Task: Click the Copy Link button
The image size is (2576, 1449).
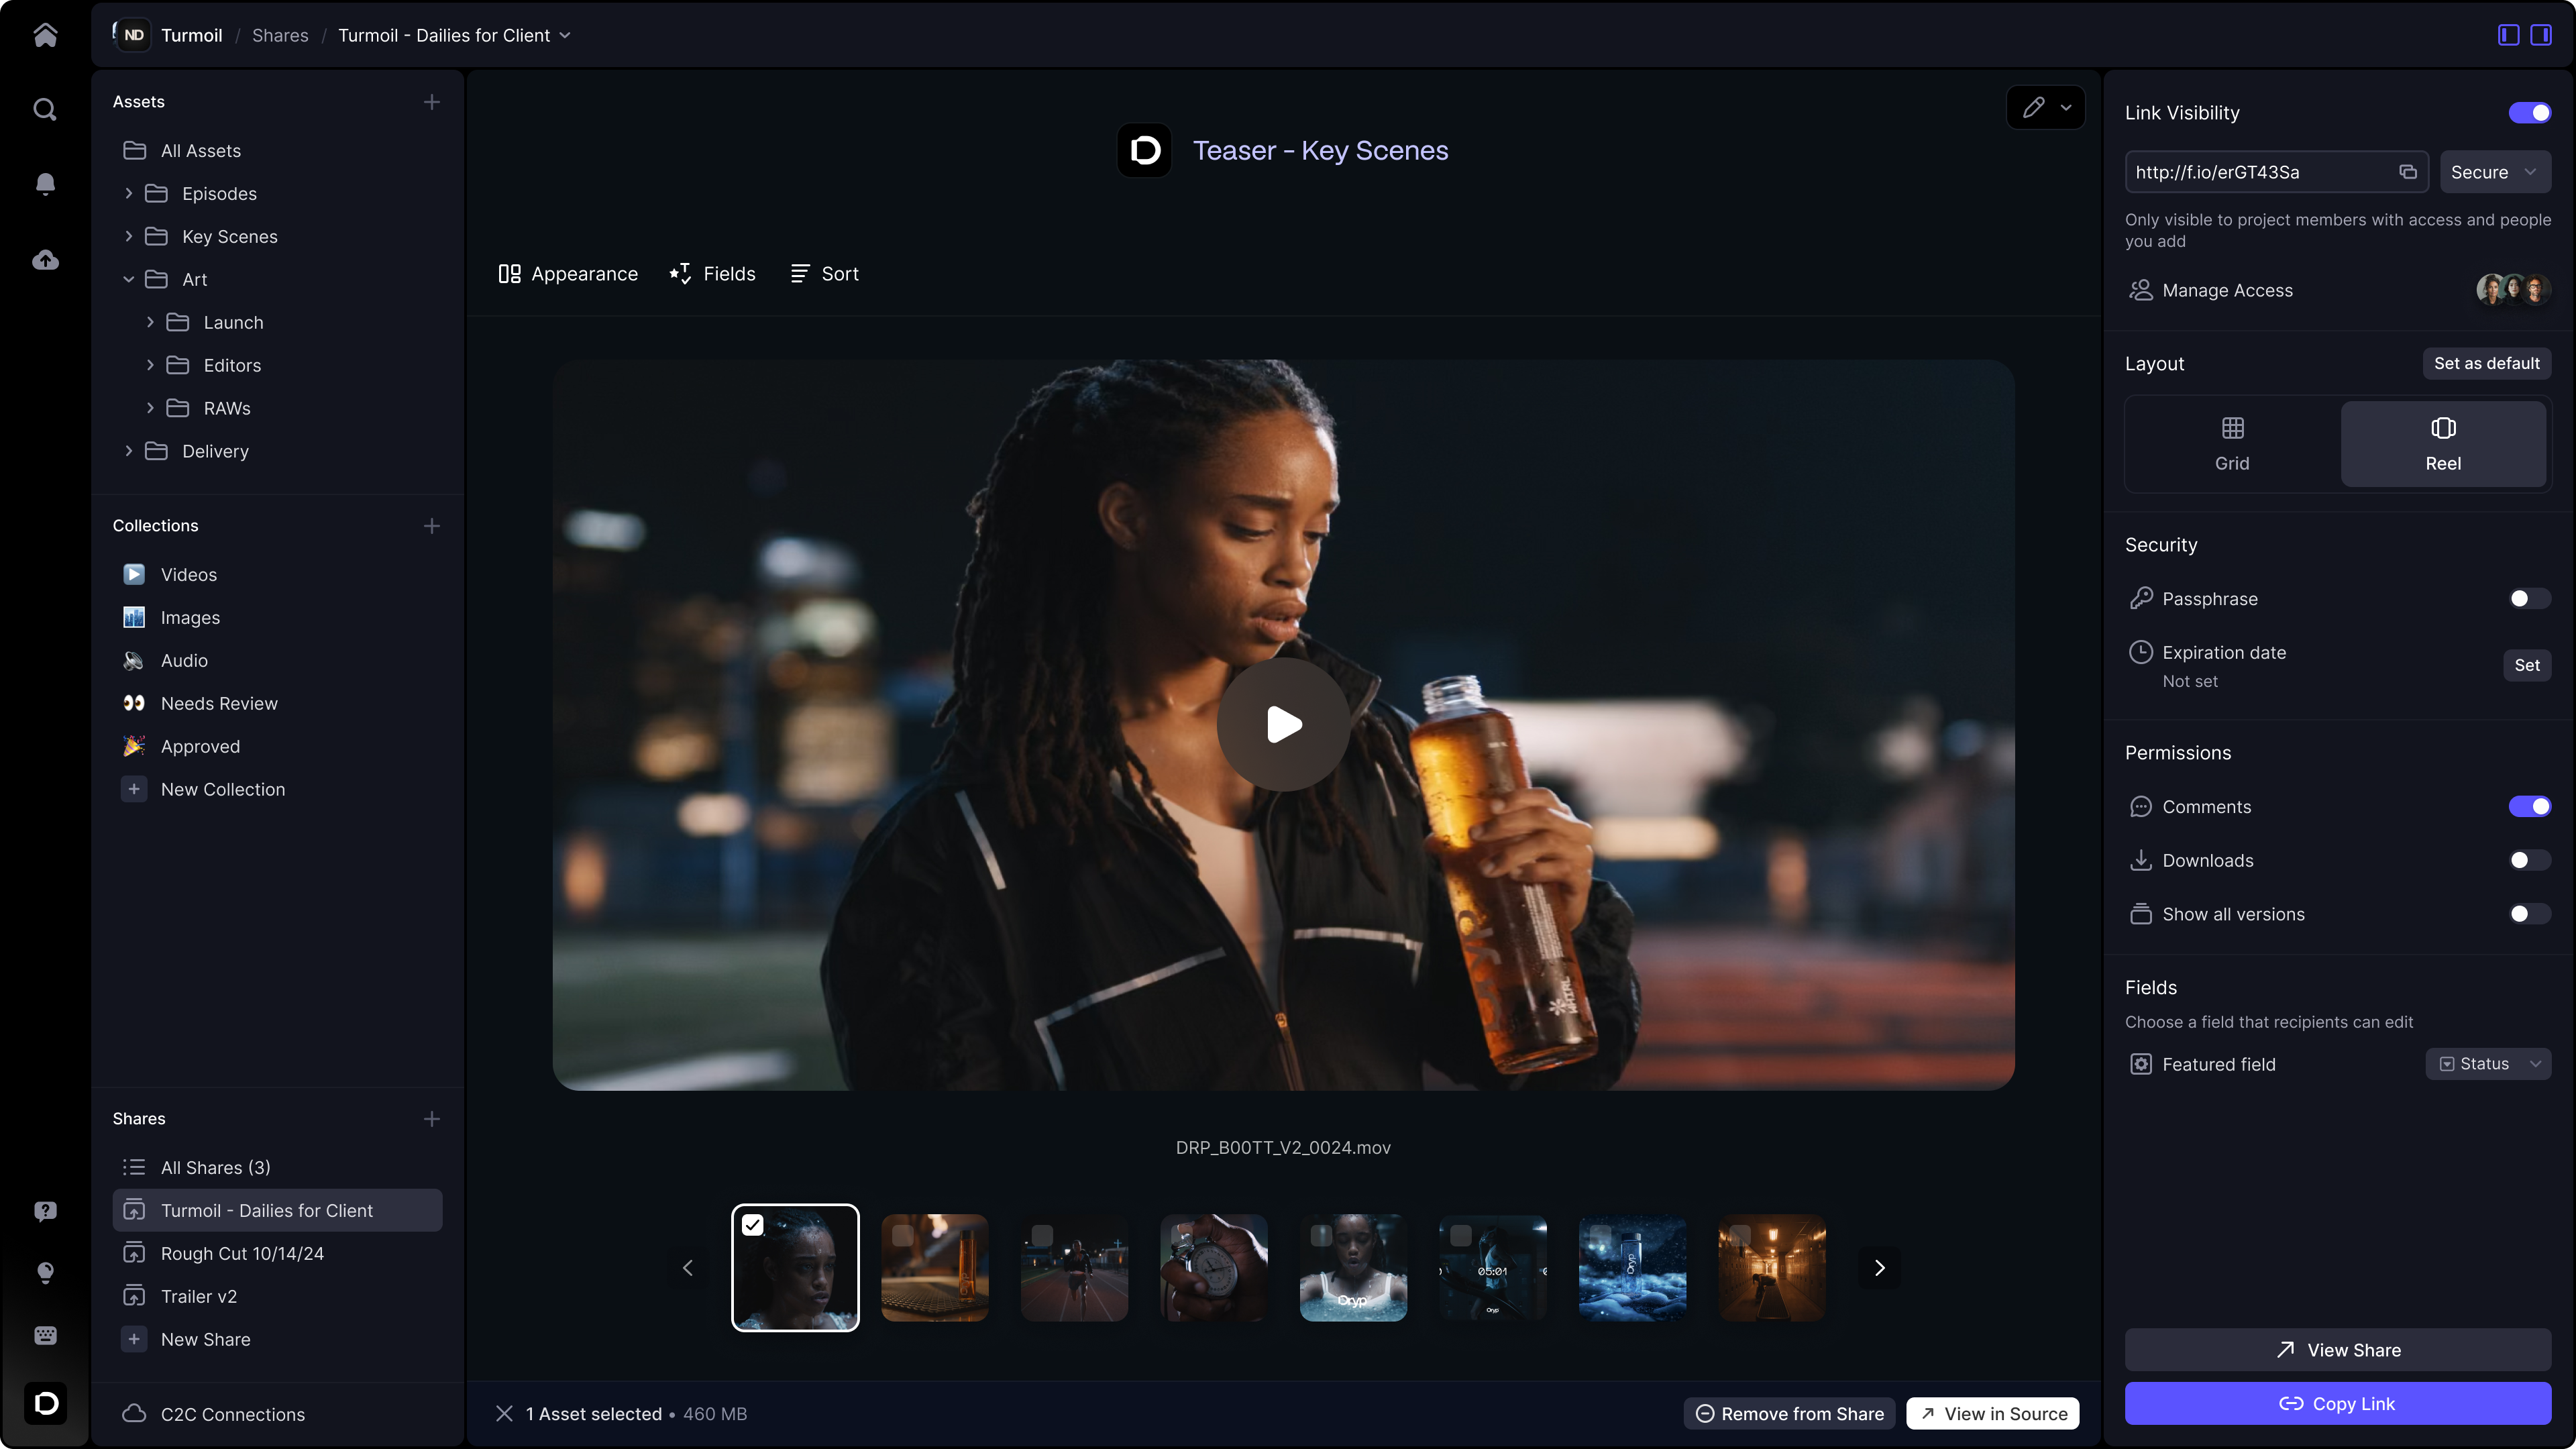Action: pos(2337,1403)
